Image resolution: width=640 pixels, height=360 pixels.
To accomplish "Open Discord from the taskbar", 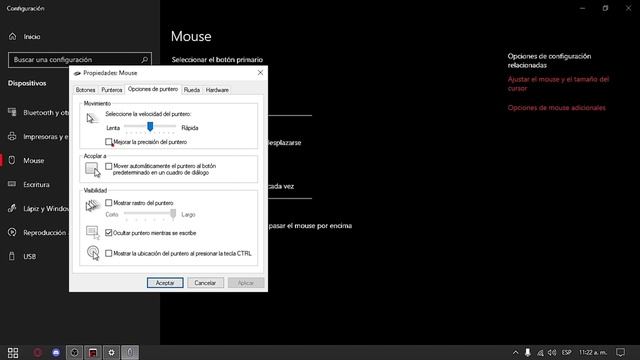I will point(56,353).
